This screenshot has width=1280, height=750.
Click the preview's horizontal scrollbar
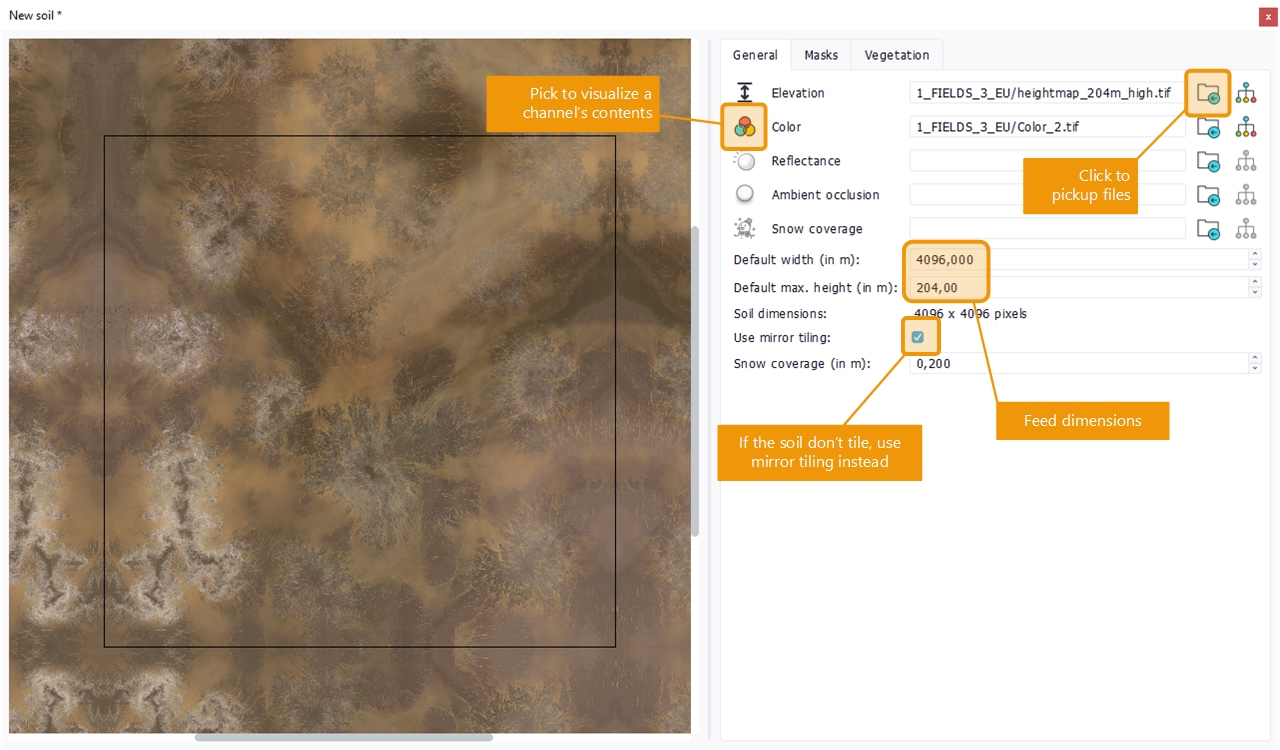coord(343,738)
